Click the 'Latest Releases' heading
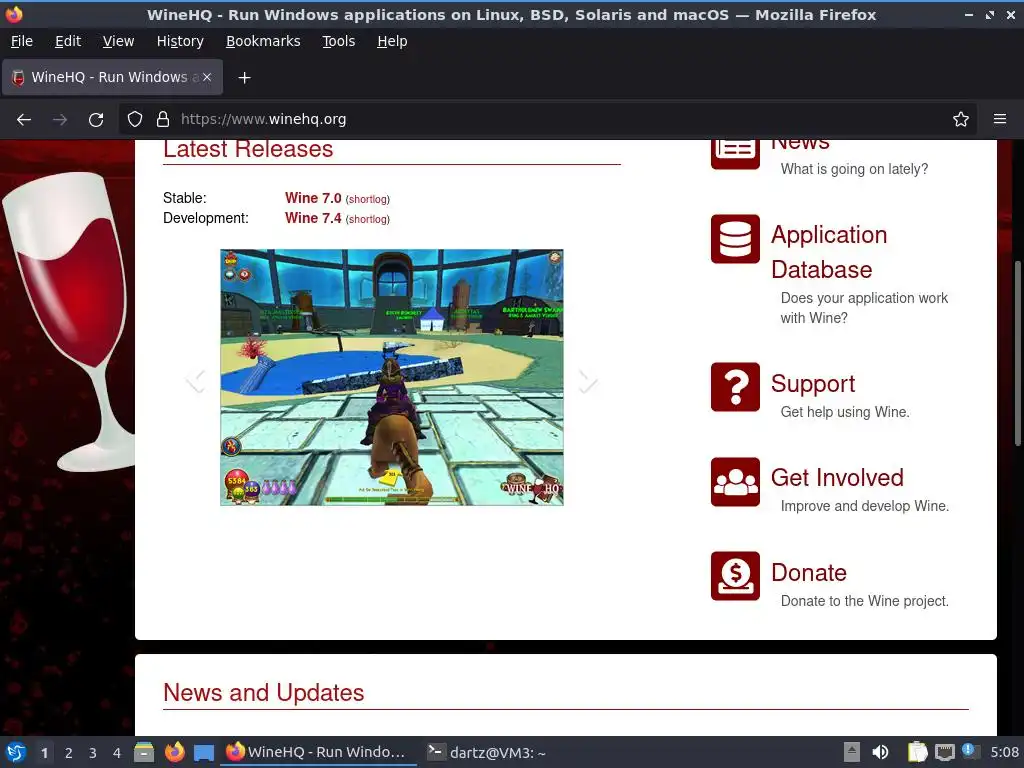The height and width of the screenshot is (768, 1024). tap(248, 149)
